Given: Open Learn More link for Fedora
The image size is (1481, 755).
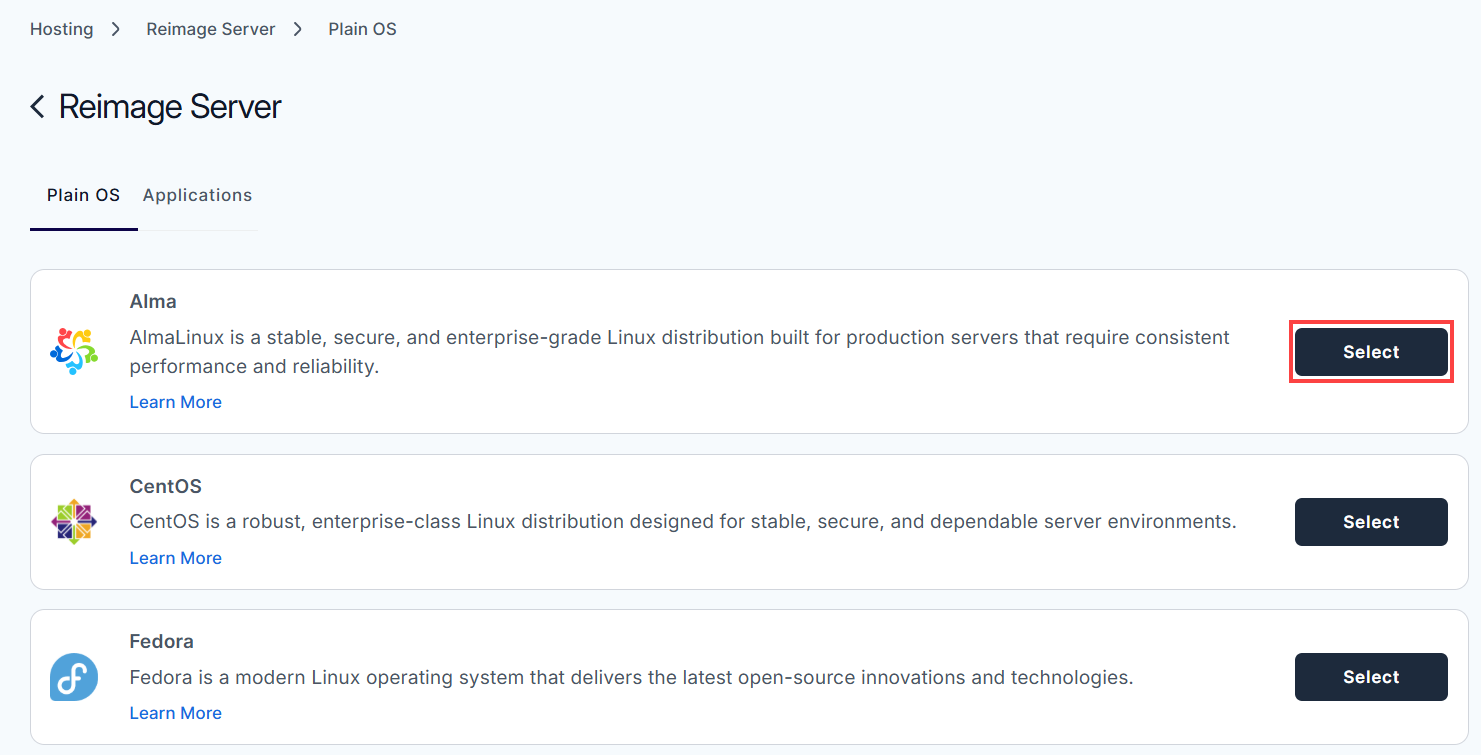Looking at the screenshot, I should (176, 713).
